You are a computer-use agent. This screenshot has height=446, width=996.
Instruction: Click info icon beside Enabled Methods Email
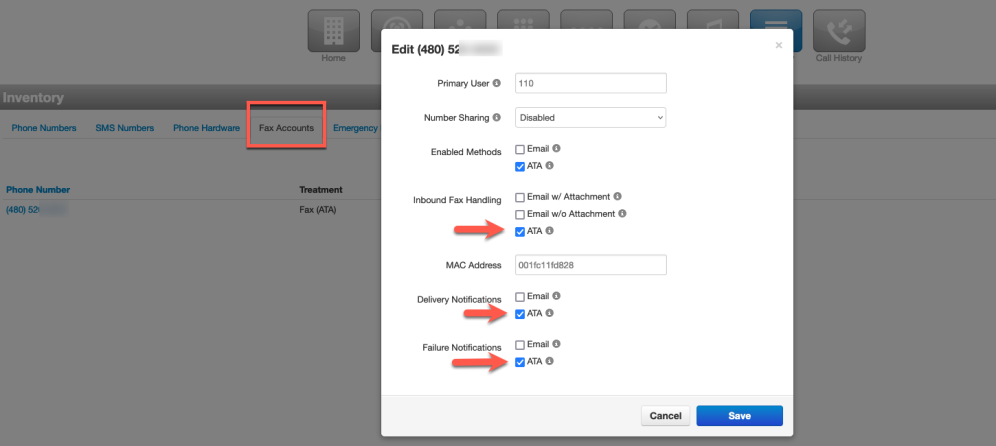pyautogui.click(x=556, y=149)
